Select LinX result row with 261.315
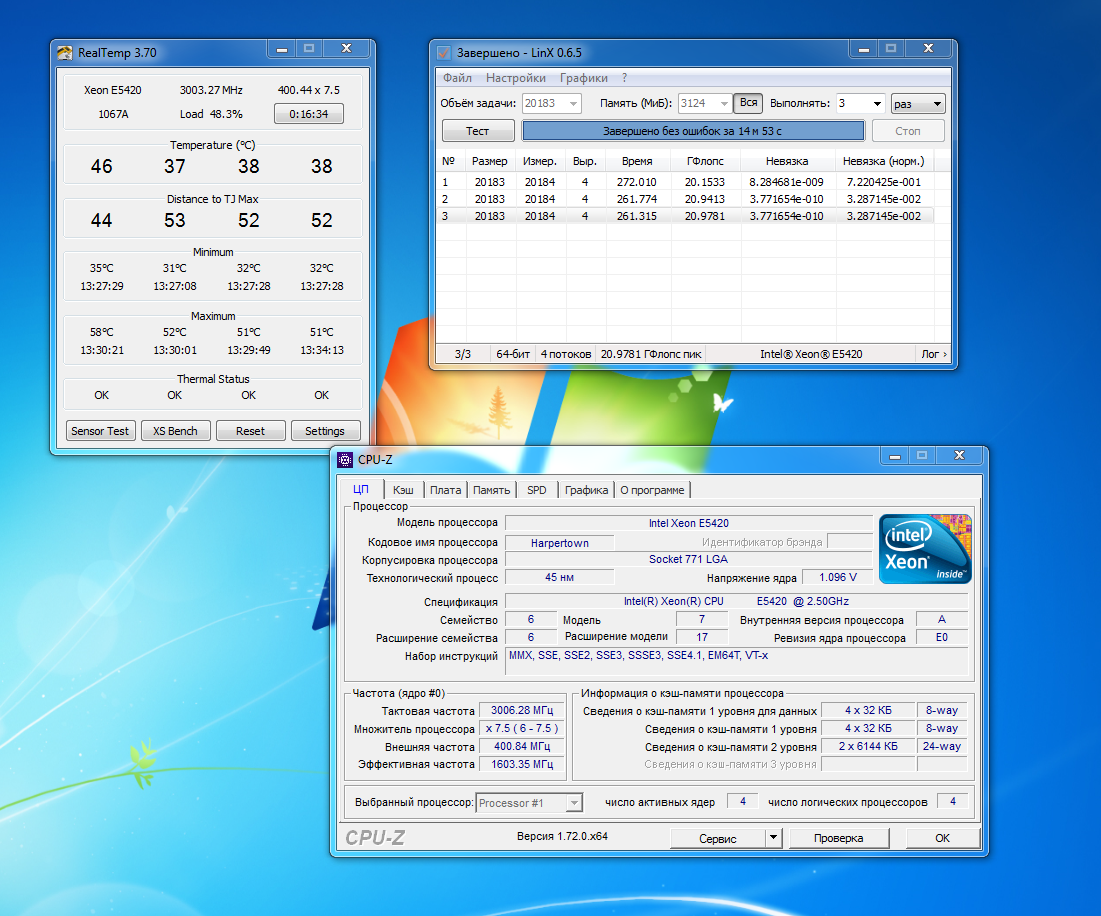 point(685,216)
